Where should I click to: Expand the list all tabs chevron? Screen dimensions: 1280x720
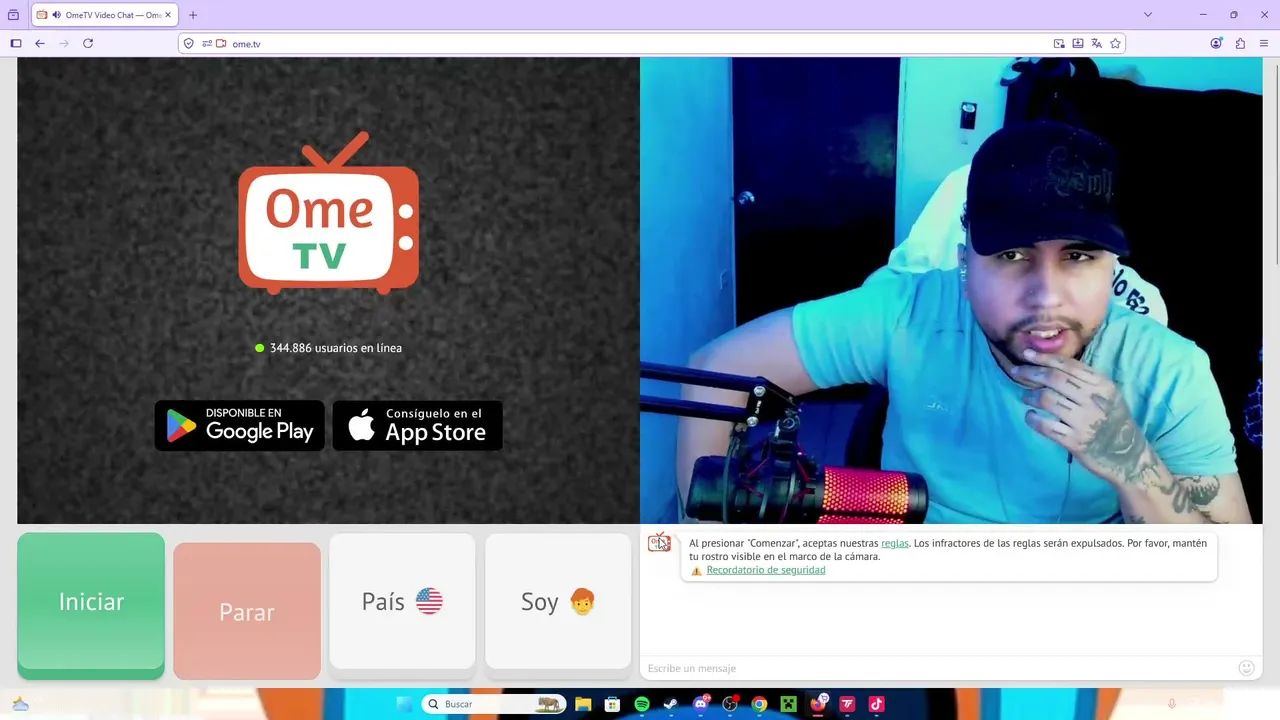coord(1148,15)
